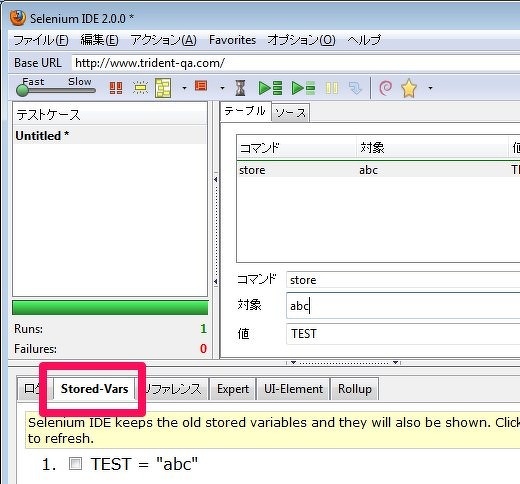Image resolution: width=520 pixels, height=484 pixels.
Task: Click lower splitter arrow beside test pane
Action: 216,282
